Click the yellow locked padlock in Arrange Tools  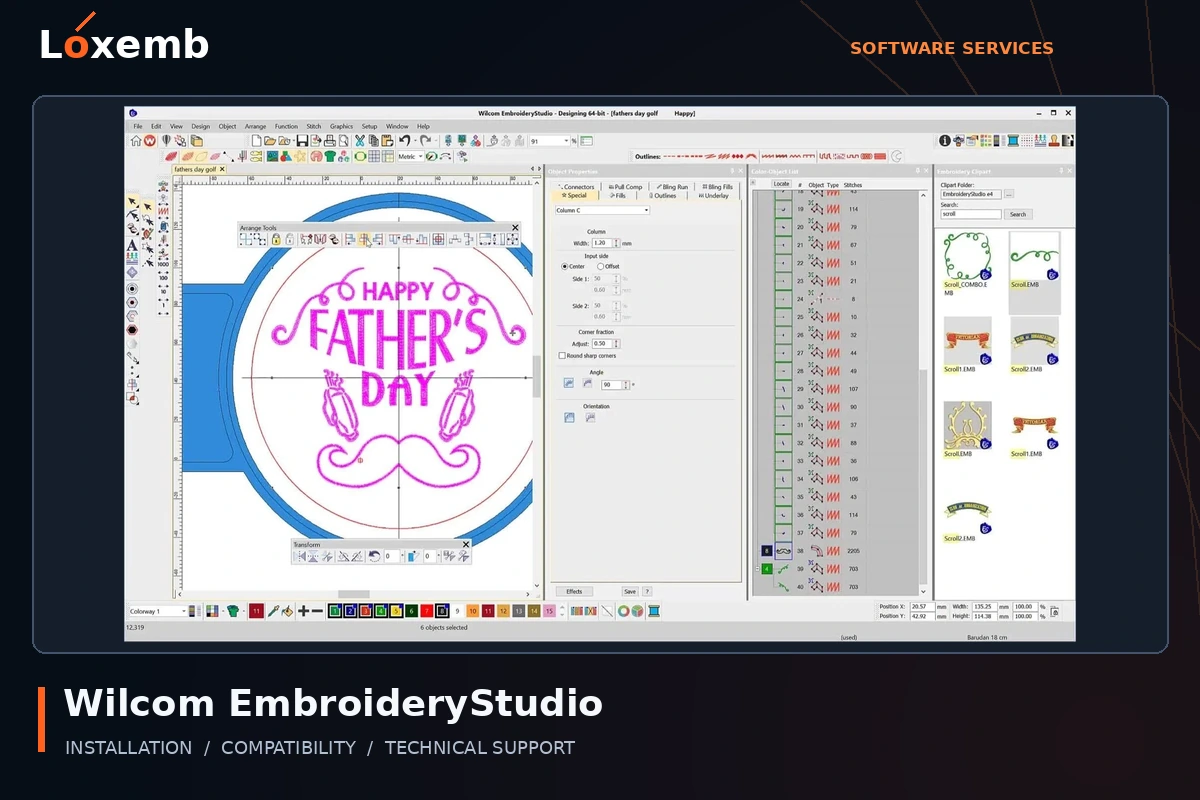[276, 239]
